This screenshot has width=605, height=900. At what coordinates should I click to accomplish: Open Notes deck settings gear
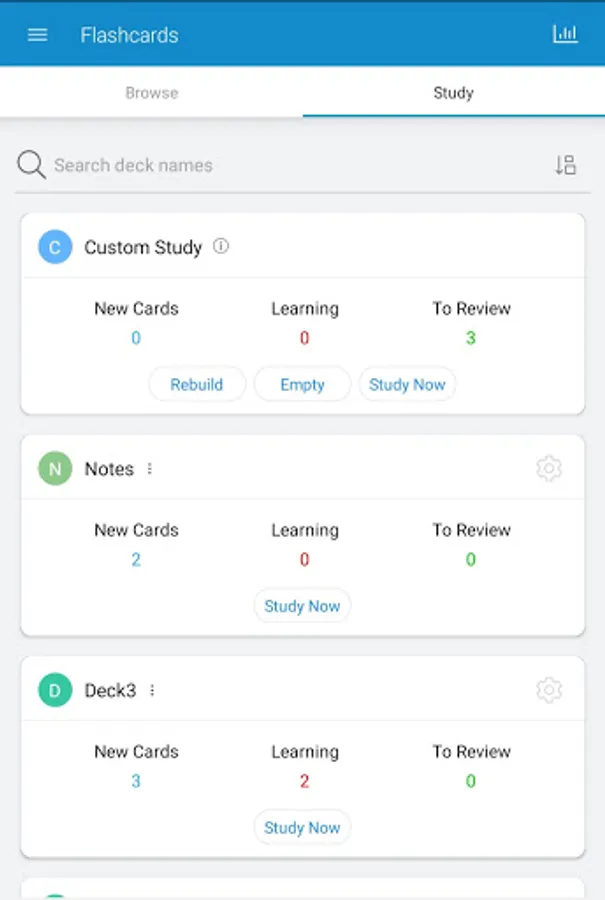(x=549, y=468)
